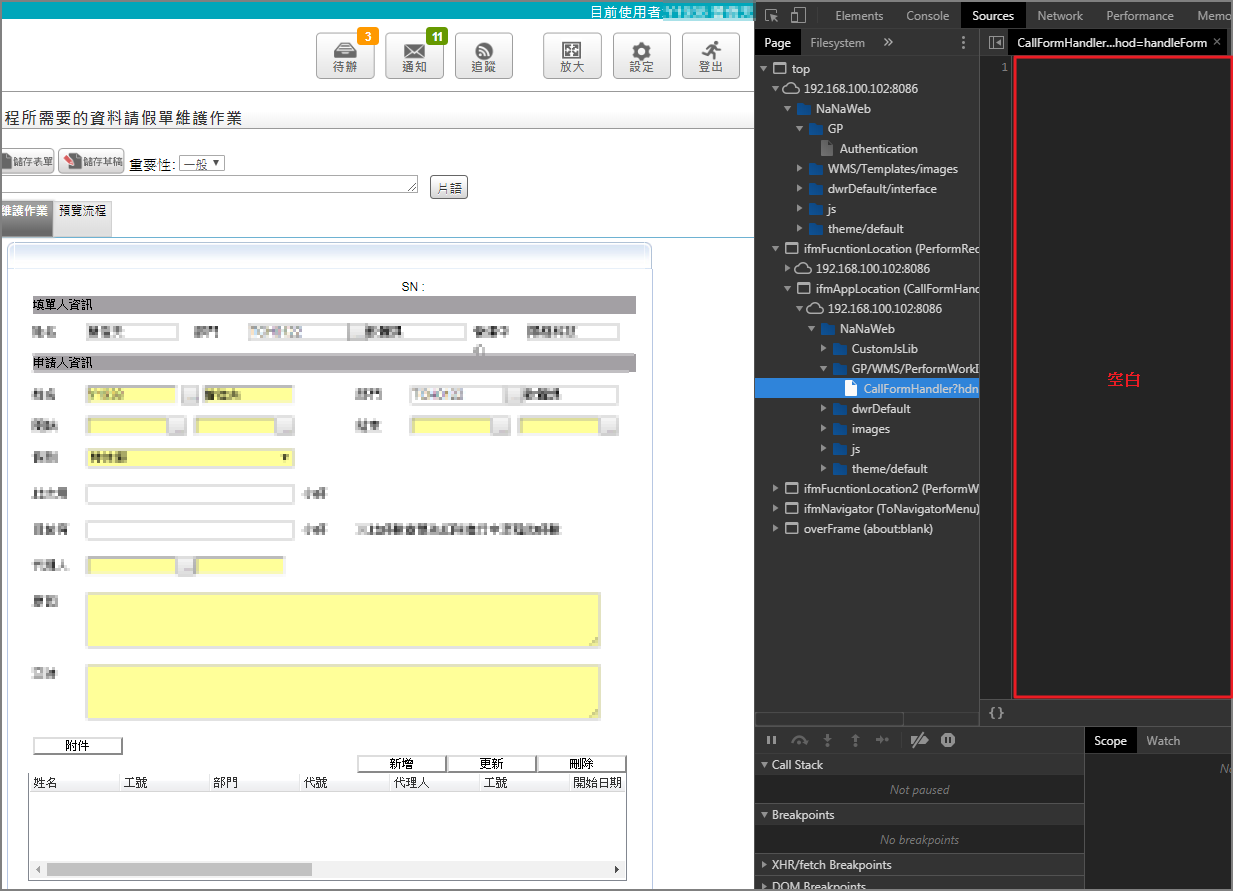The height and width of the screenshot is (891, 1233).
Task: Open 設定 settings gear button
Action: click(x=641, y=56)
